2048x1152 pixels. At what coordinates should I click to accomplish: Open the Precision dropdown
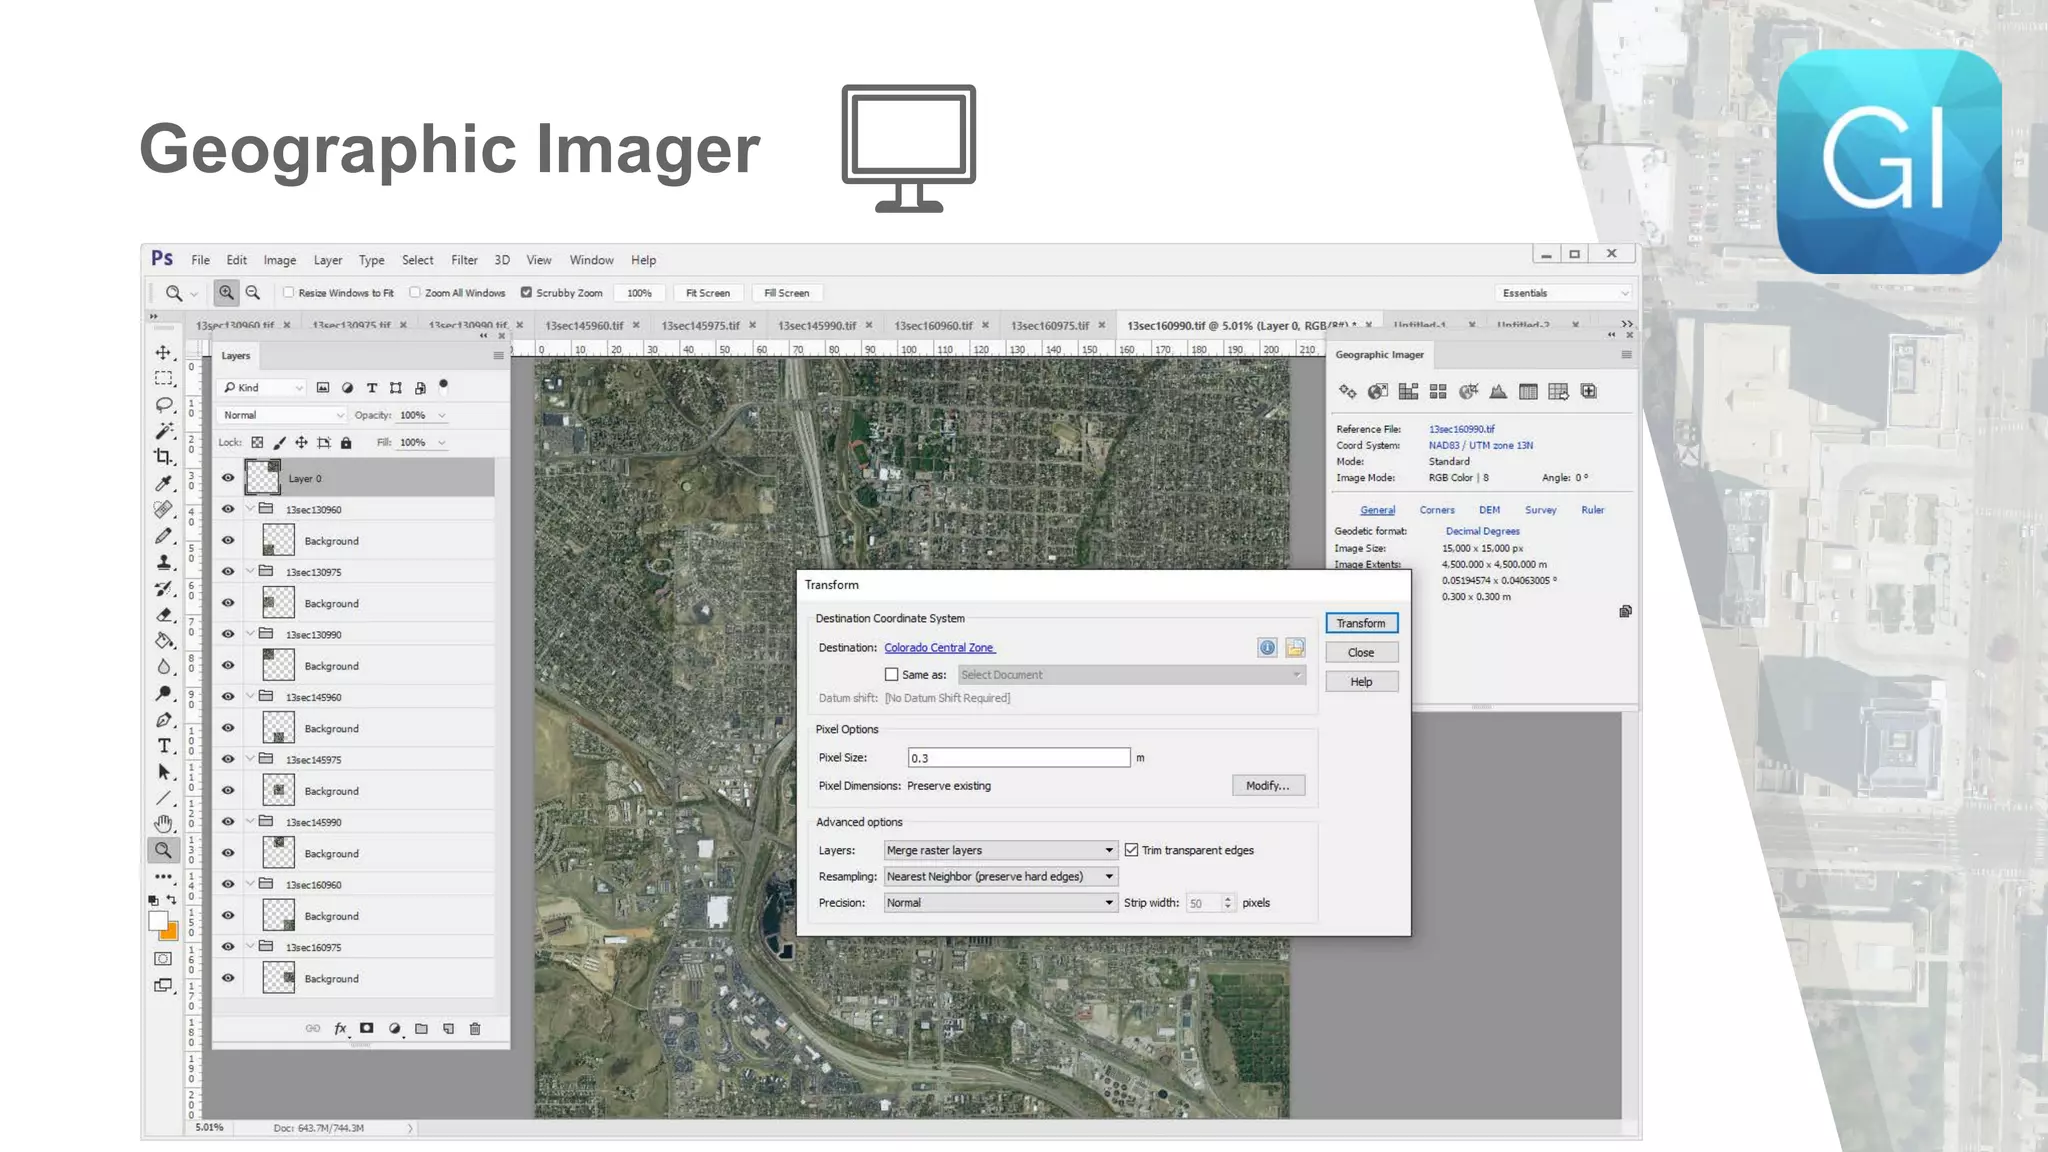pyautogui.click(x=1000, y=902)
